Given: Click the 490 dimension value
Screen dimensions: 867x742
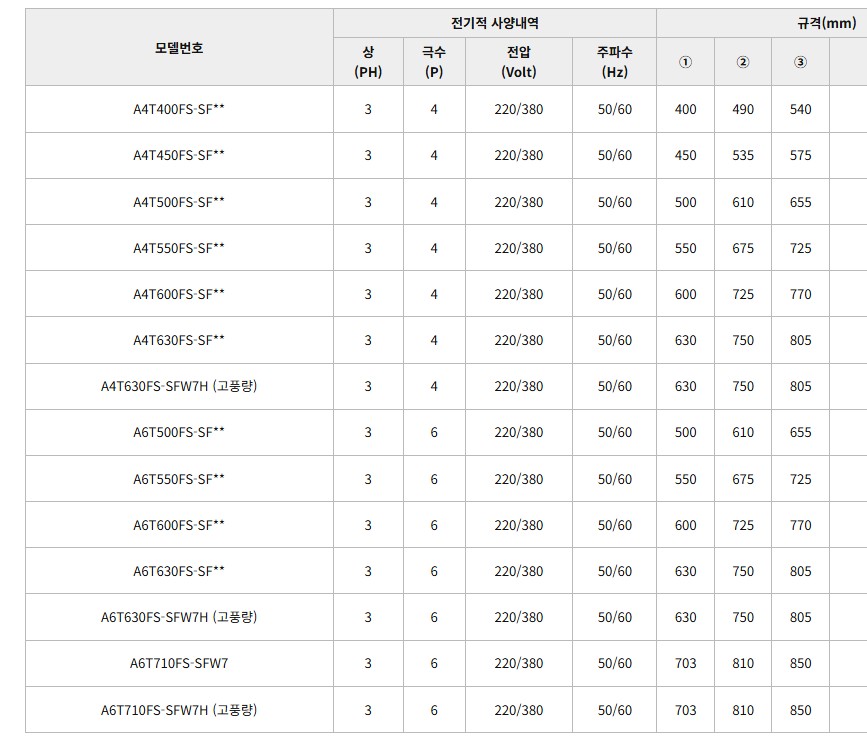Looking at the screenshot, I should [x=742, y=109].
